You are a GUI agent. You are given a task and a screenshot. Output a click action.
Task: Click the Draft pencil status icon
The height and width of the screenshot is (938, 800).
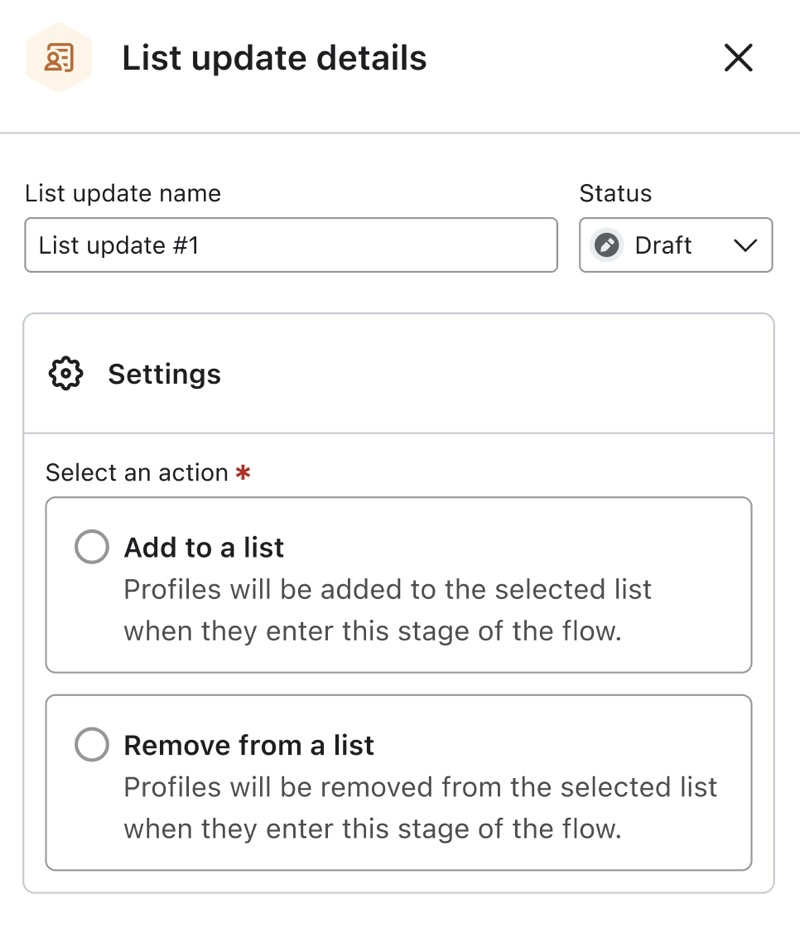(606, 245)
